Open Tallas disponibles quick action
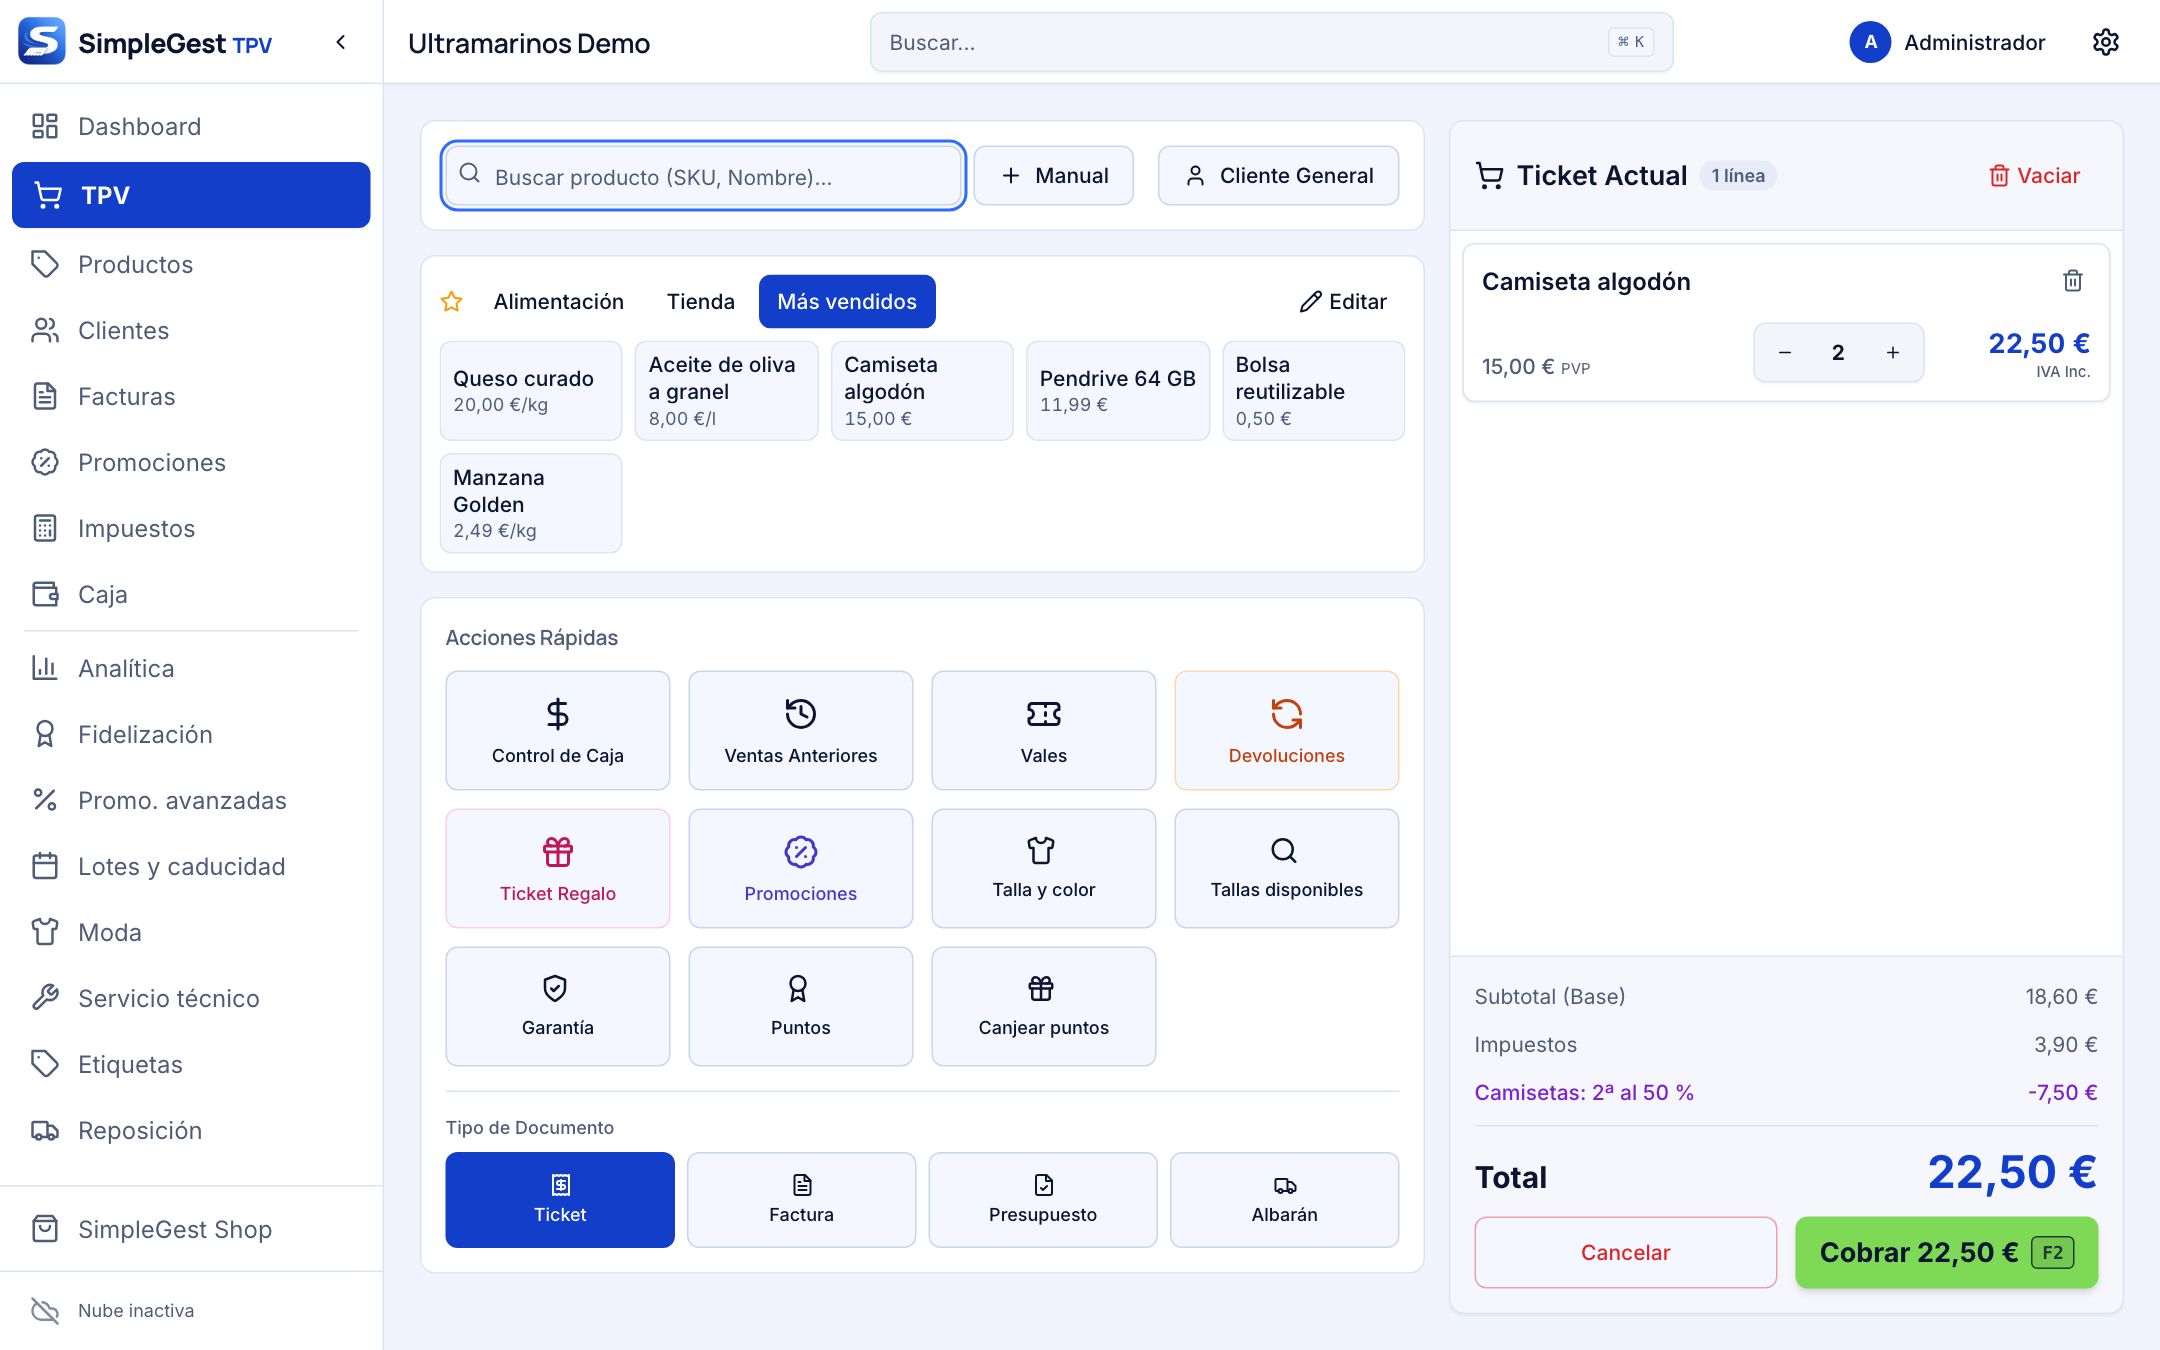Viewport: 2160px width, 1350px height. (x=1287, y=868)
